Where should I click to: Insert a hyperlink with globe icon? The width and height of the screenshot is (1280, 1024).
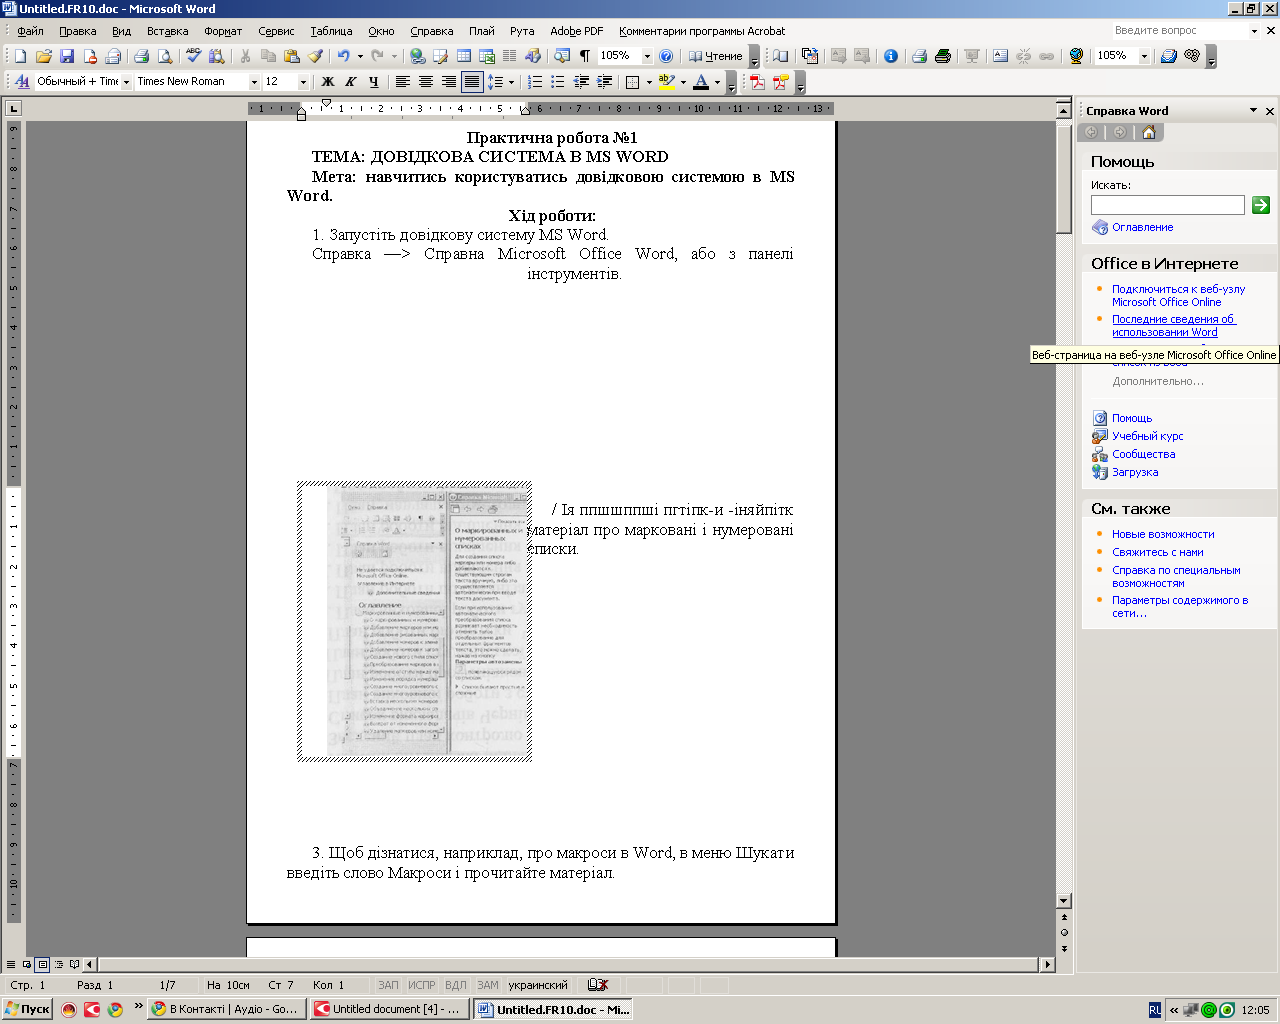417,56
